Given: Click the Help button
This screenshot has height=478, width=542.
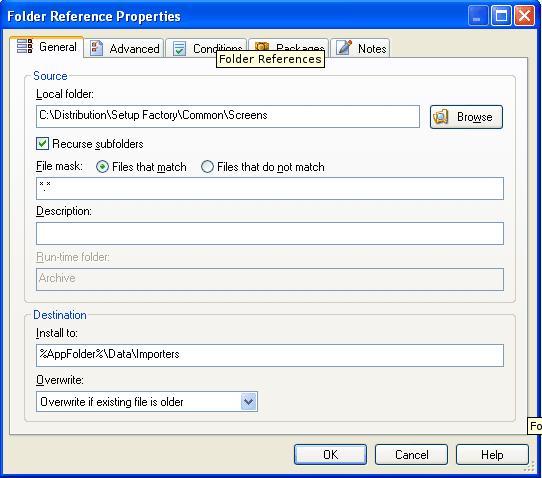Looking at the screenshot, I should pyautogui.click(x=492, y=454).
